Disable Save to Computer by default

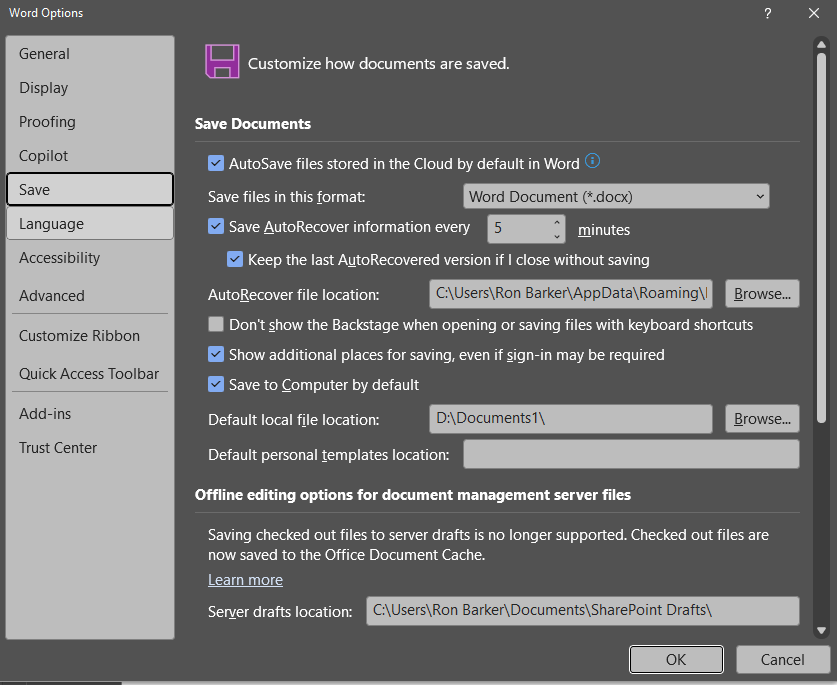tap(215, 384)
